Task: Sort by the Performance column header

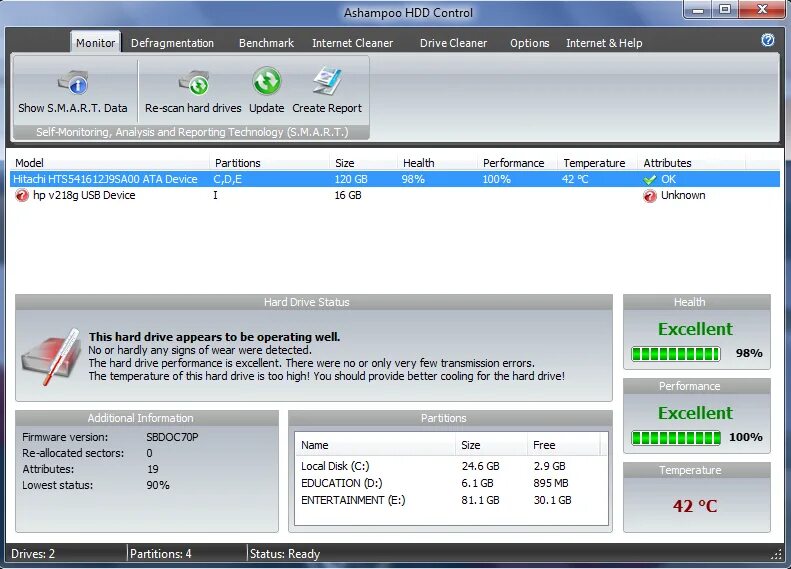Action: pos(517,163)
